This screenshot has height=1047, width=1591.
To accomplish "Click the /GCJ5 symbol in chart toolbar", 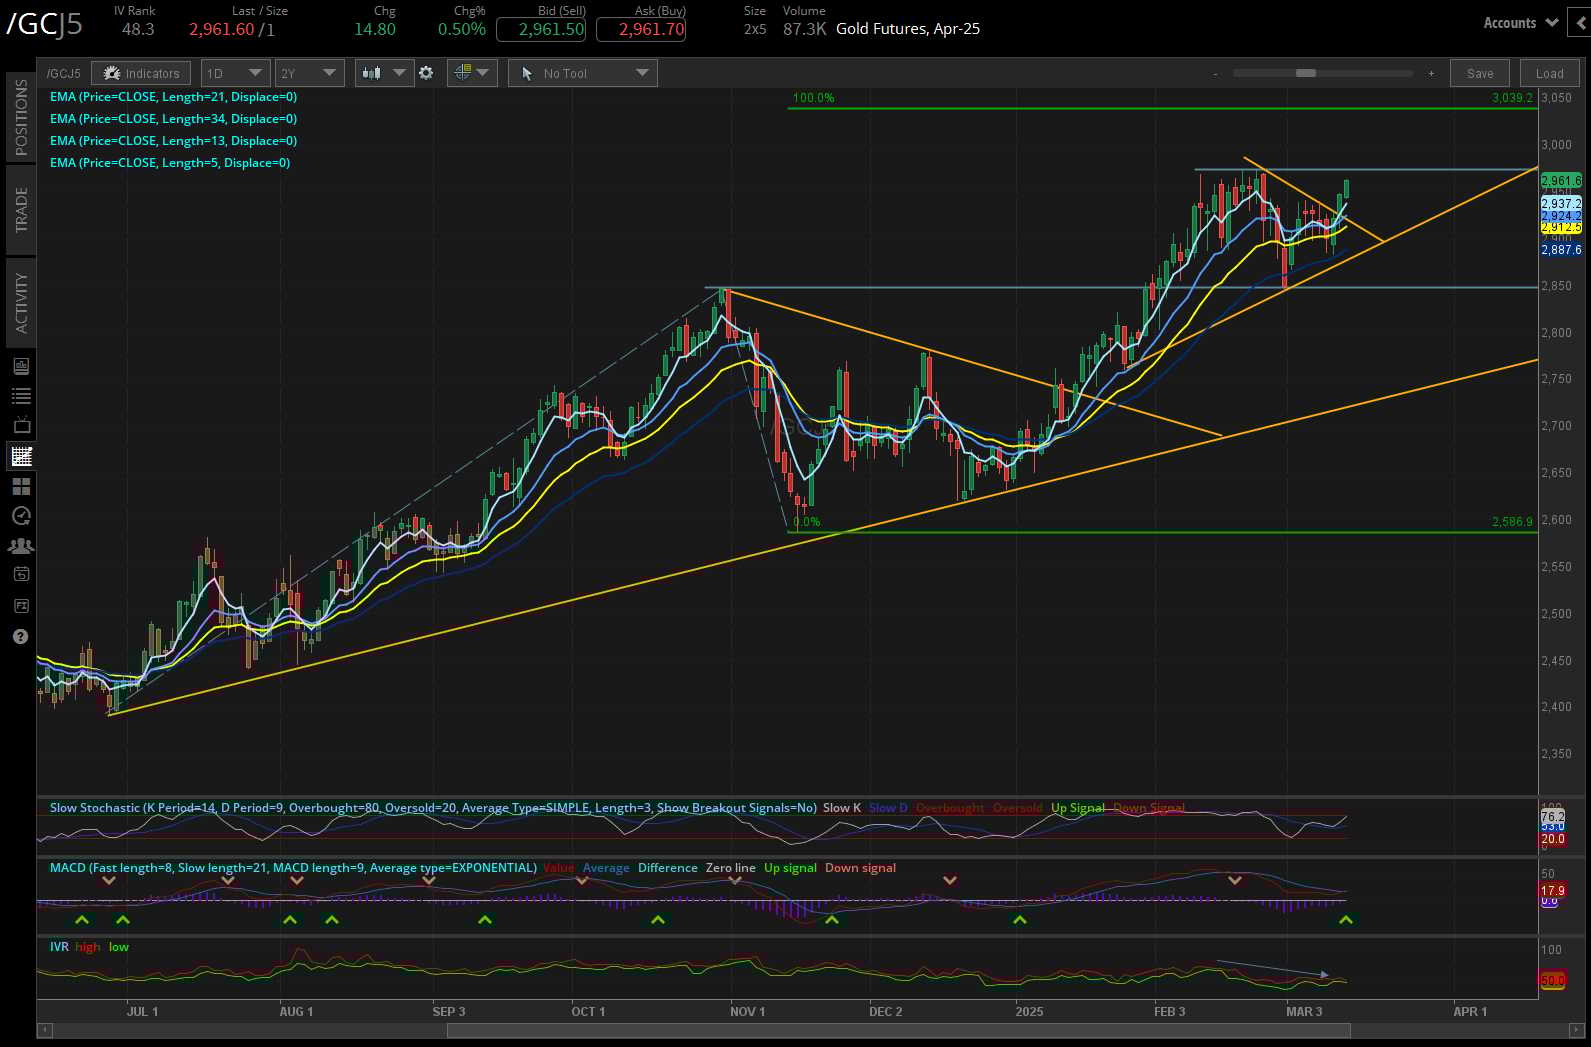I will 63,73.
